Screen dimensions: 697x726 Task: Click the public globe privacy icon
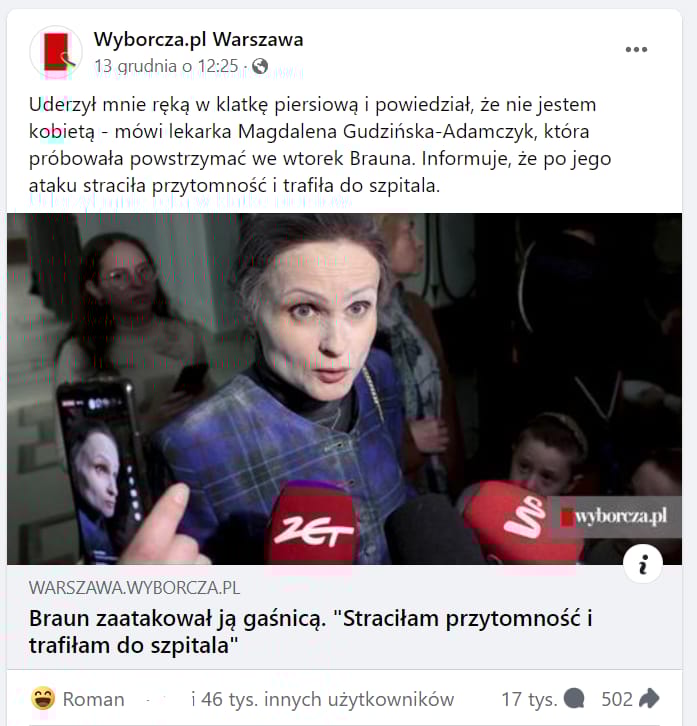point(260,66)
